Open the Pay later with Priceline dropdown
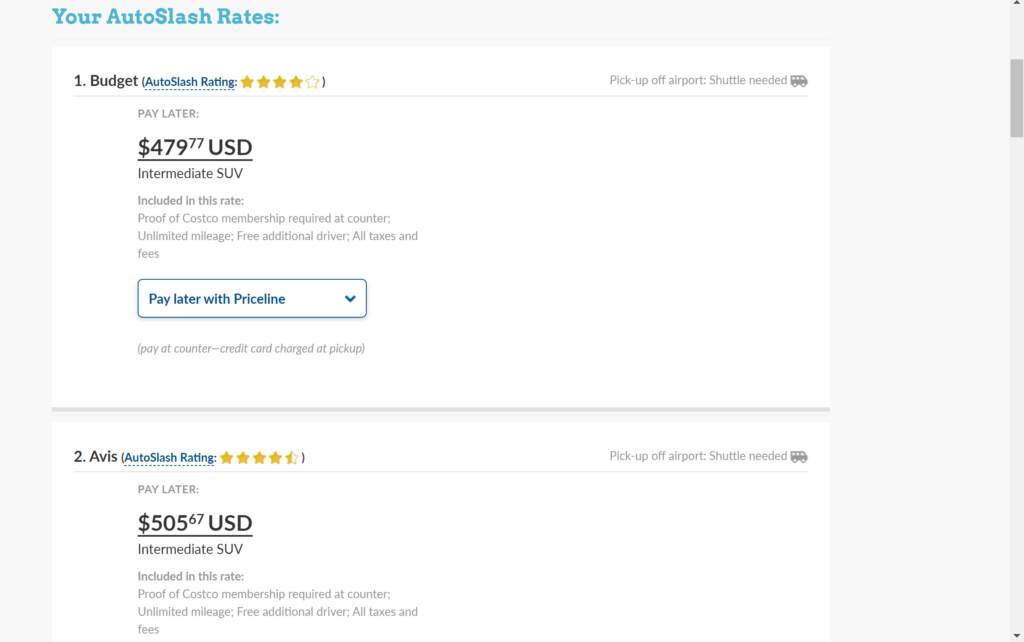This screenshot has height=642, width=1024. [252, 298]
